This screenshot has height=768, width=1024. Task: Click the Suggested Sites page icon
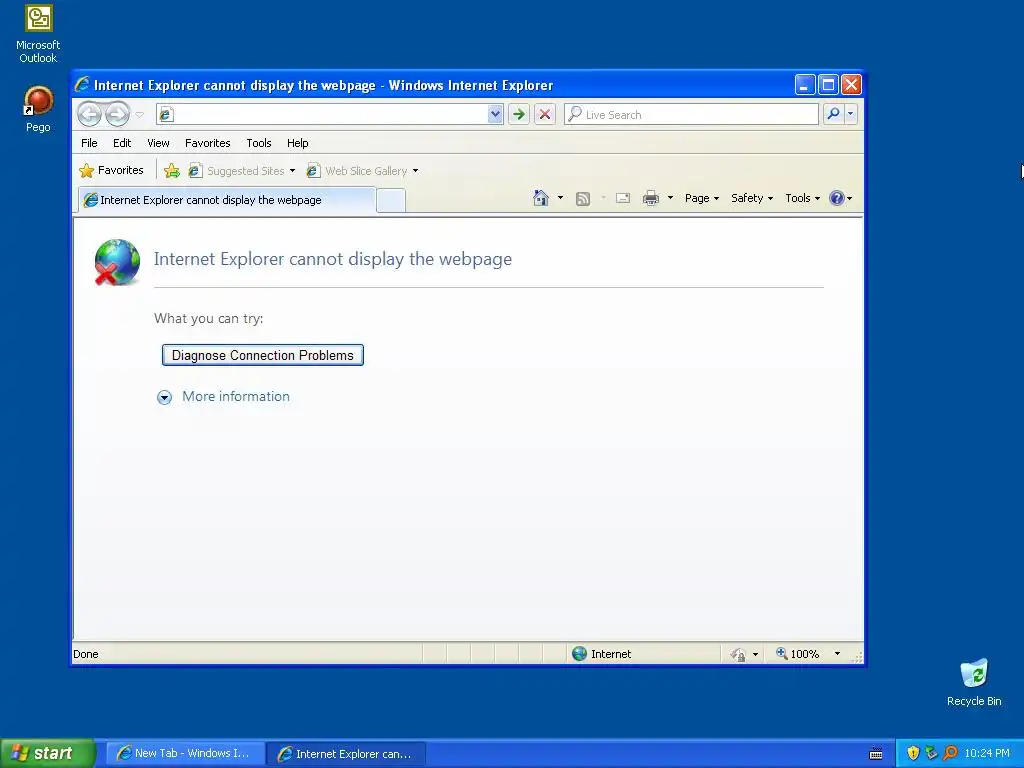coord(195,170)
